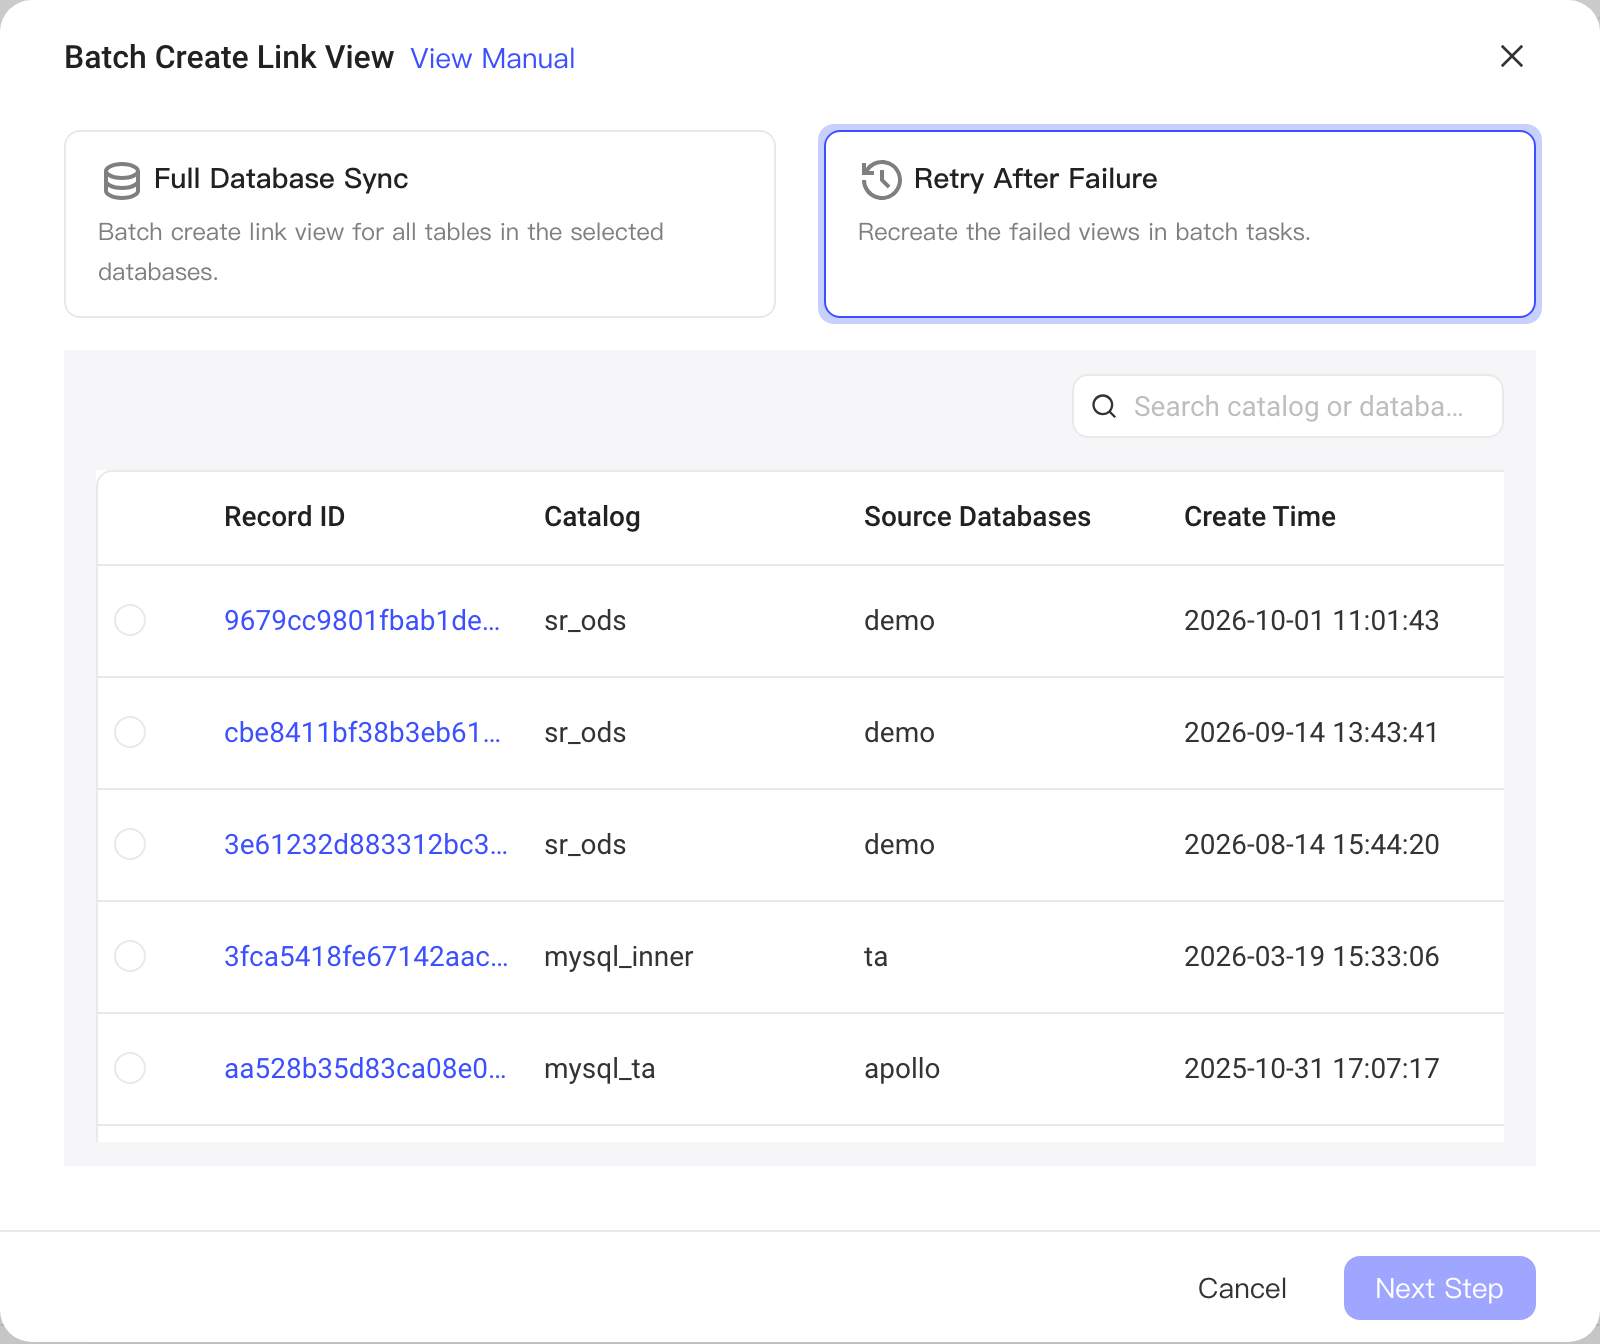This screenshot has width=1600, height=1344.
Task: Select radio for record aa528b35d83ca08e0
Action: (x=130, y=1068)
